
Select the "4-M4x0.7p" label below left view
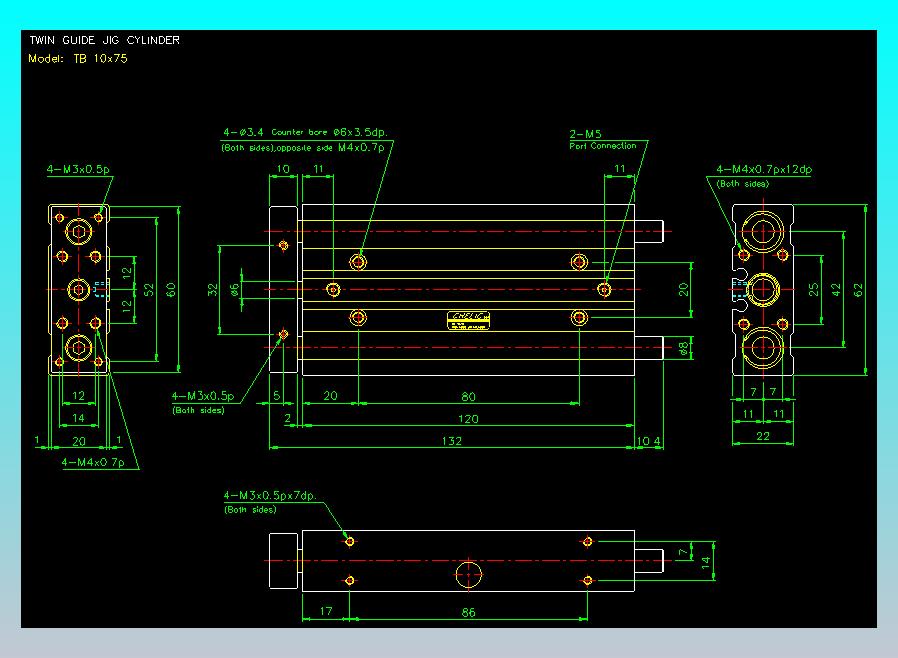(93, 463)
